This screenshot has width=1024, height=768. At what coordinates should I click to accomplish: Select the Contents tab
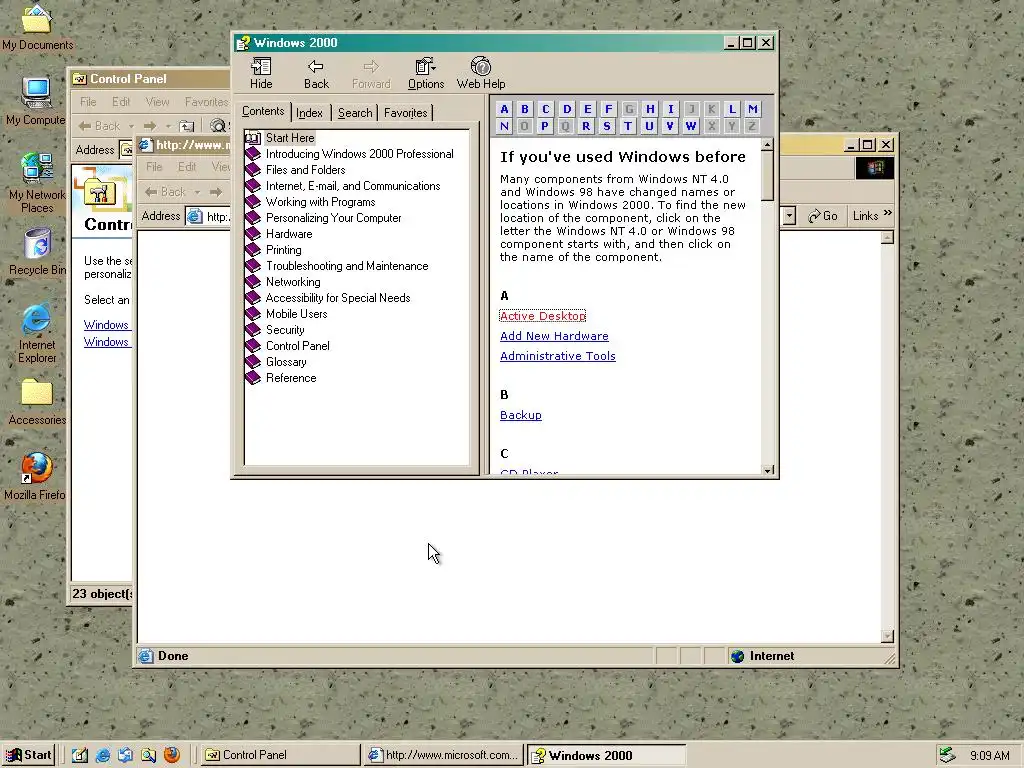point(263,111)
